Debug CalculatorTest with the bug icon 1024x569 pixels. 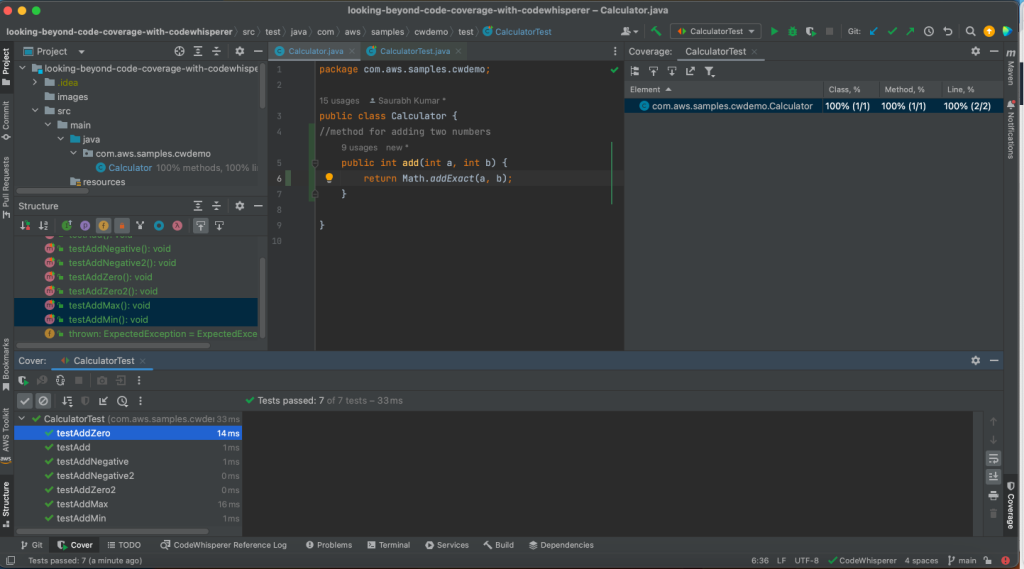tap(792, 31)
